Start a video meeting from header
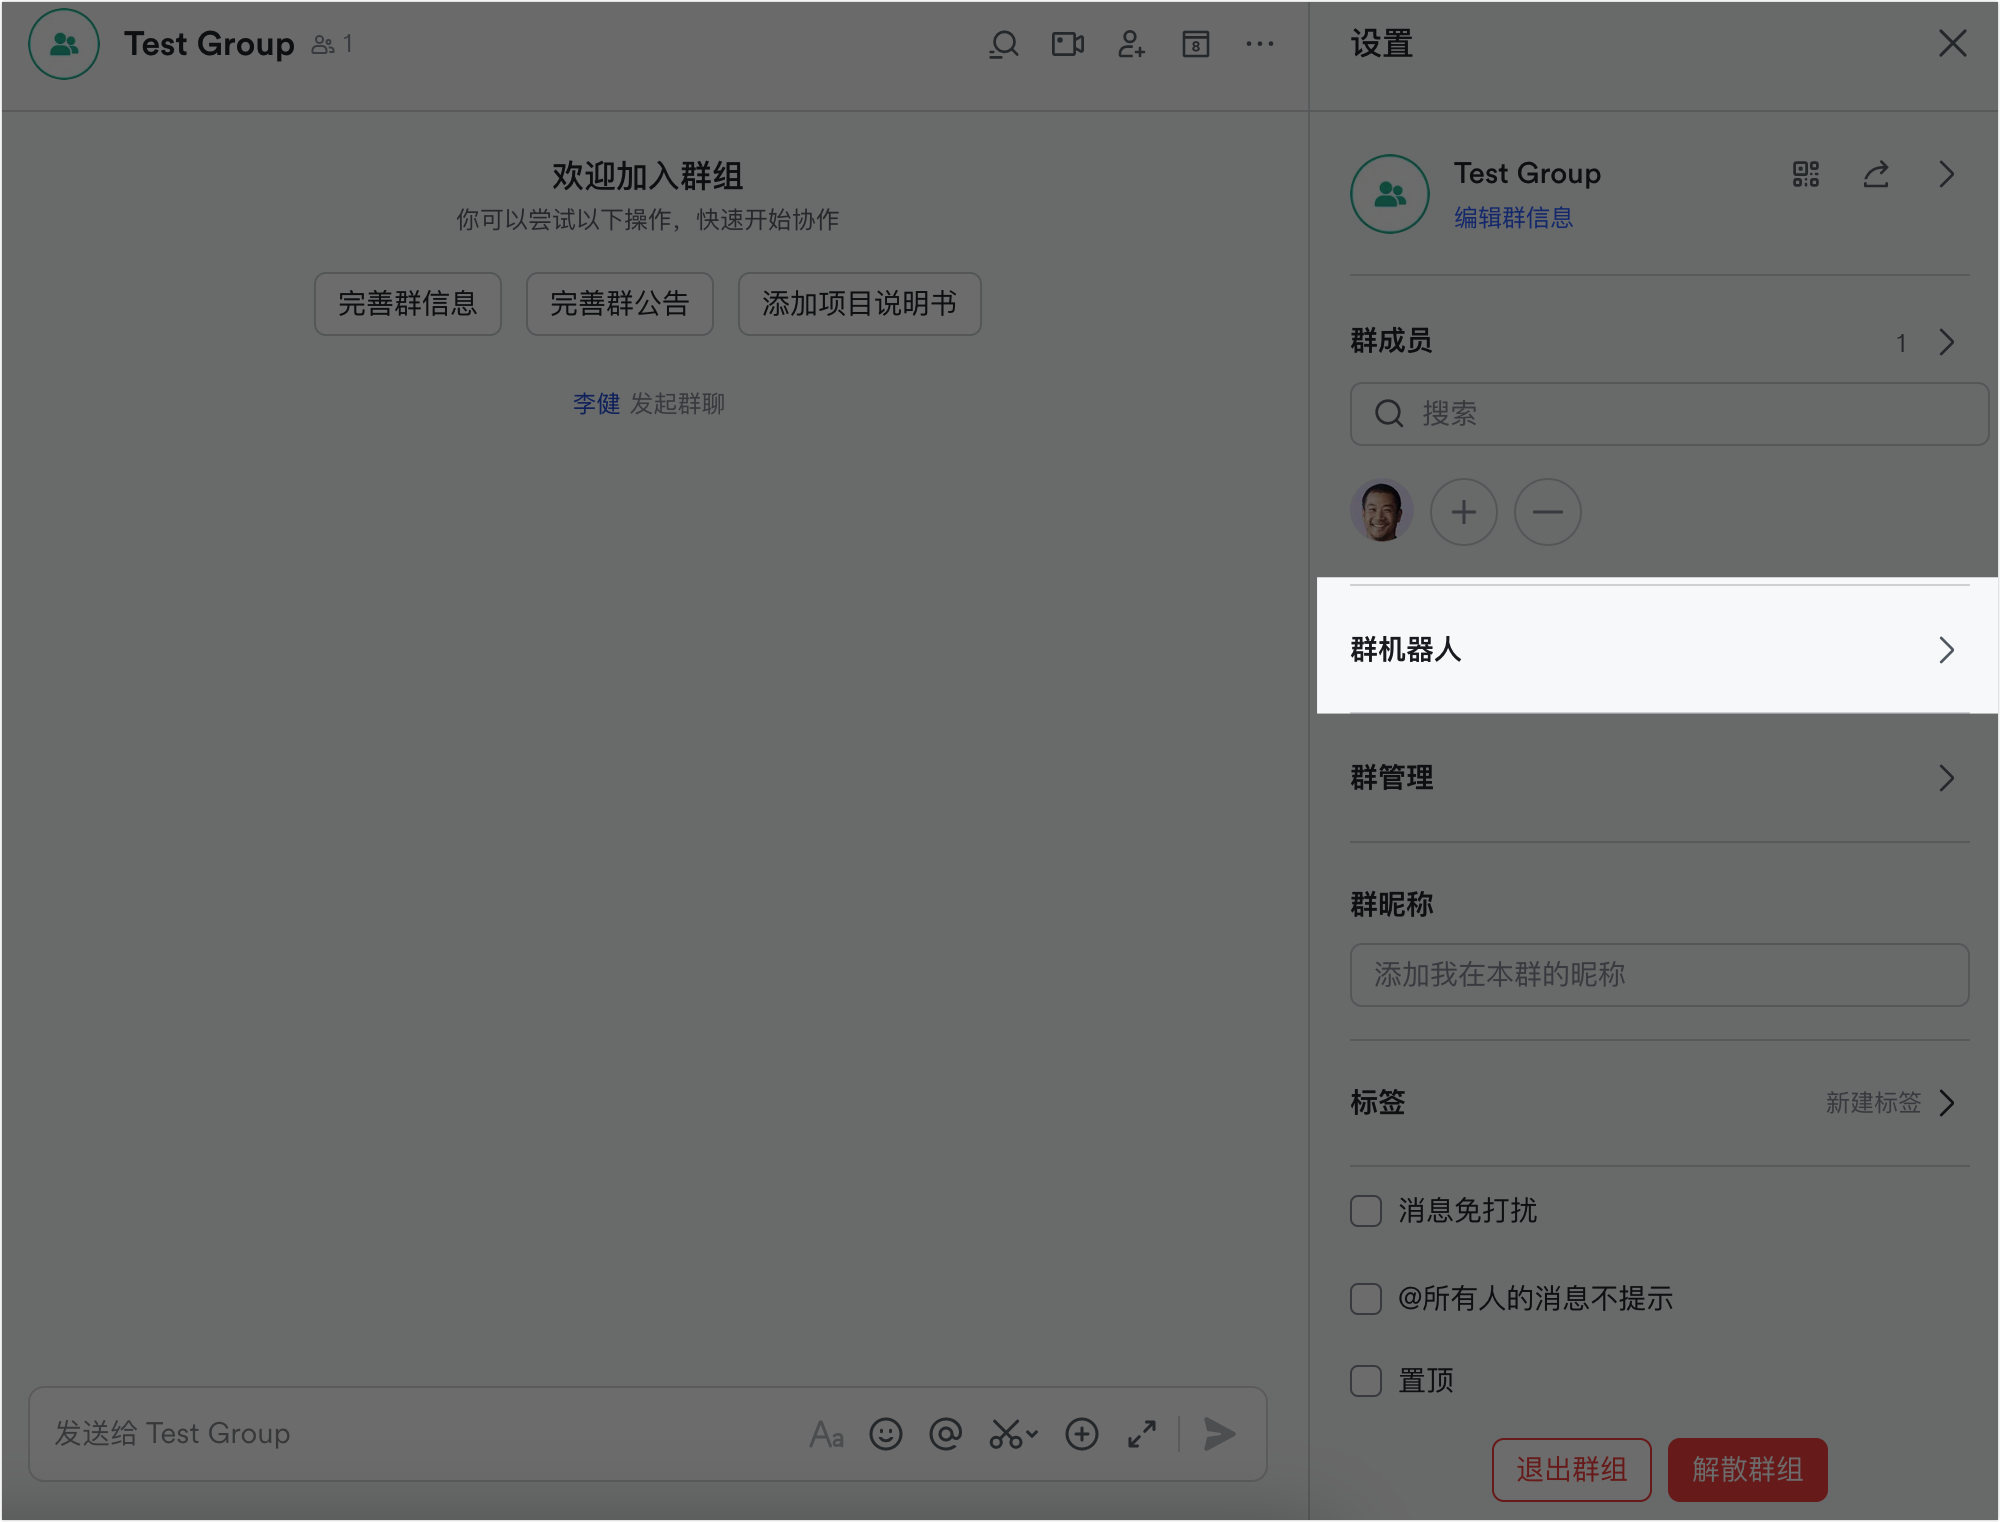 coord(1067,44)
